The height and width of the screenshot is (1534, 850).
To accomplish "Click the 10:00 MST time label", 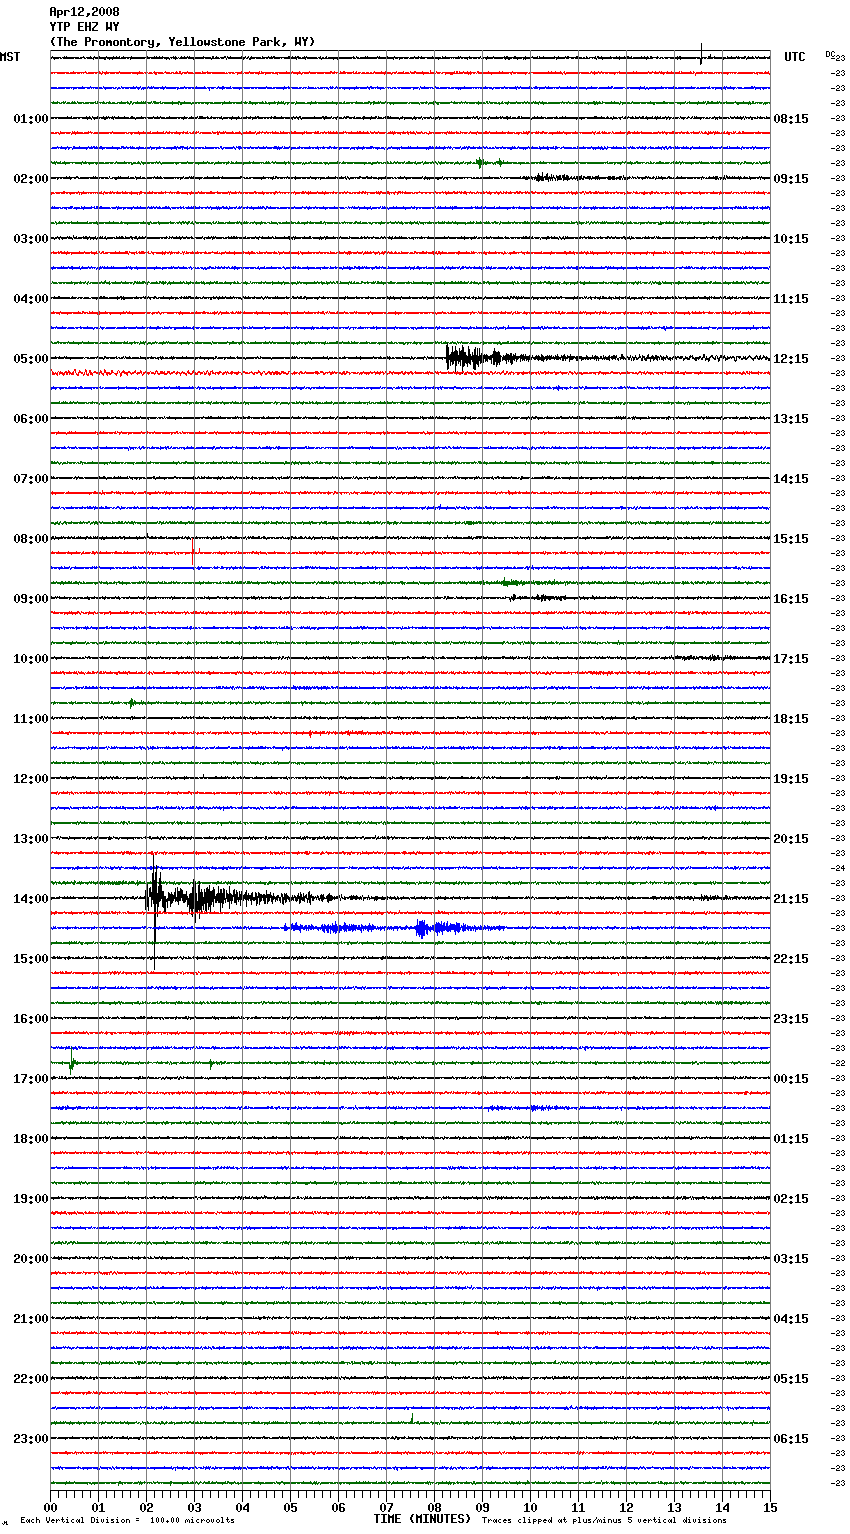I will pos(31,659).
